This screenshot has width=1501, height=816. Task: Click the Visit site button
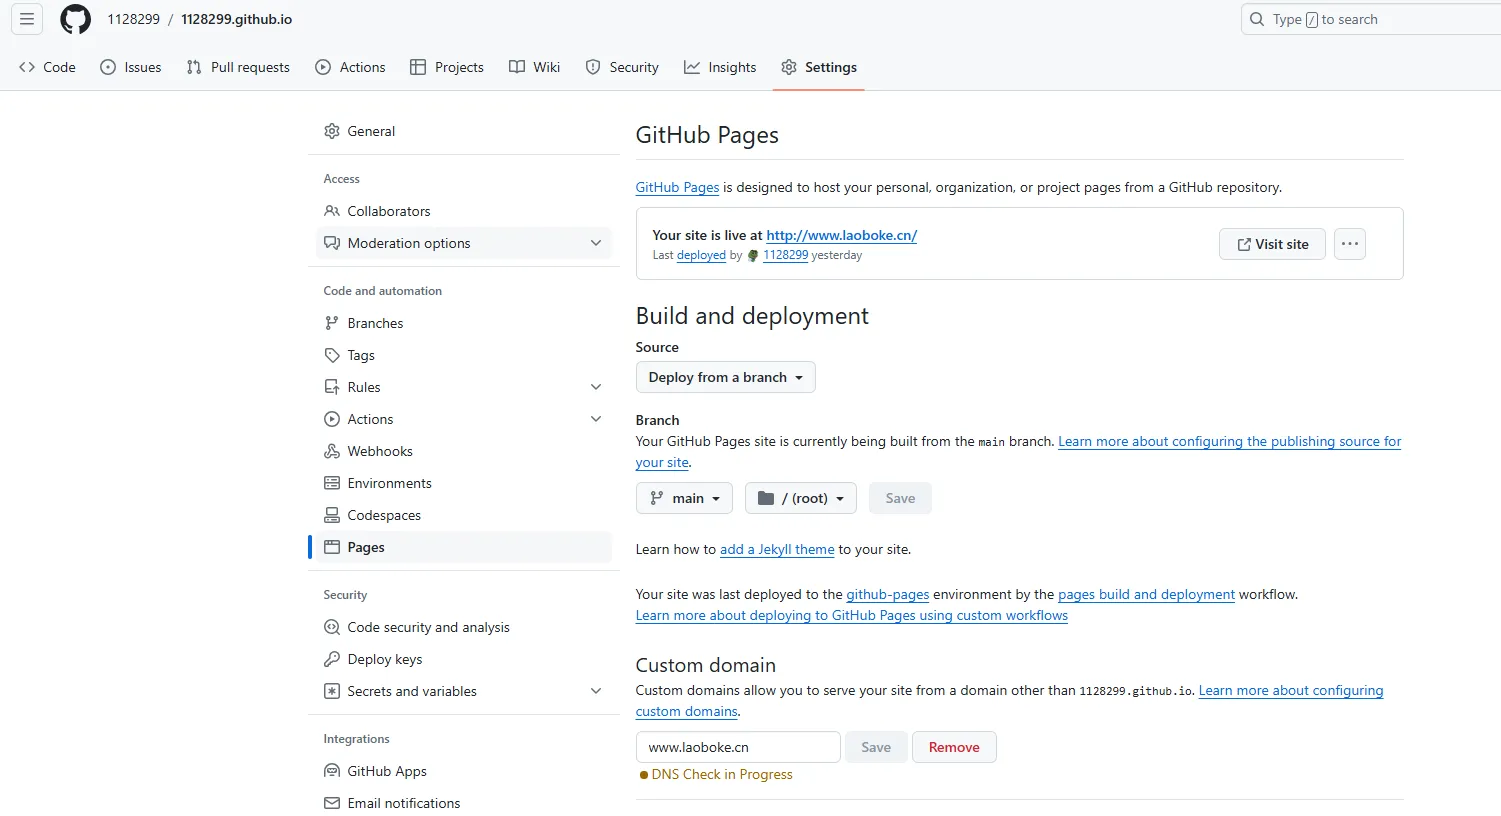pos(1272,244)
